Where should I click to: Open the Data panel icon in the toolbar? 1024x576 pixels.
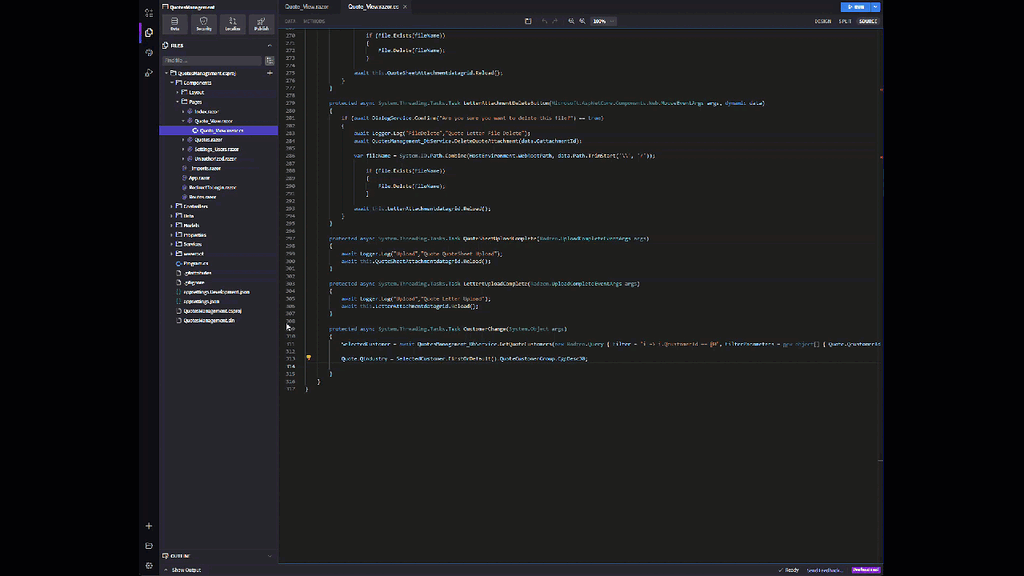click(174, 24)
